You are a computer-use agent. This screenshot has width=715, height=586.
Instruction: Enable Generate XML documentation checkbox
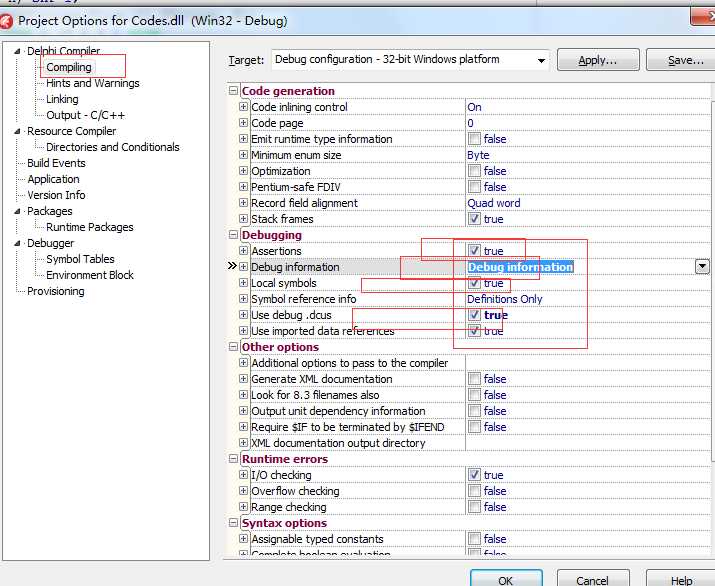474,379
